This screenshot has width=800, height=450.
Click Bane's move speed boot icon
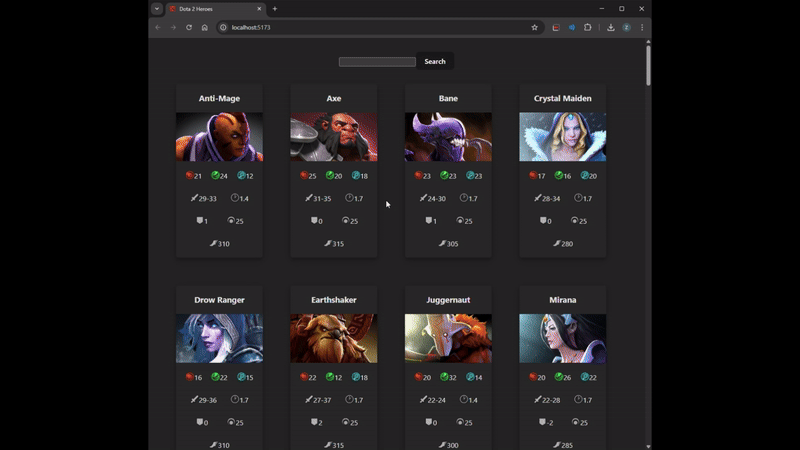point(442,243)
